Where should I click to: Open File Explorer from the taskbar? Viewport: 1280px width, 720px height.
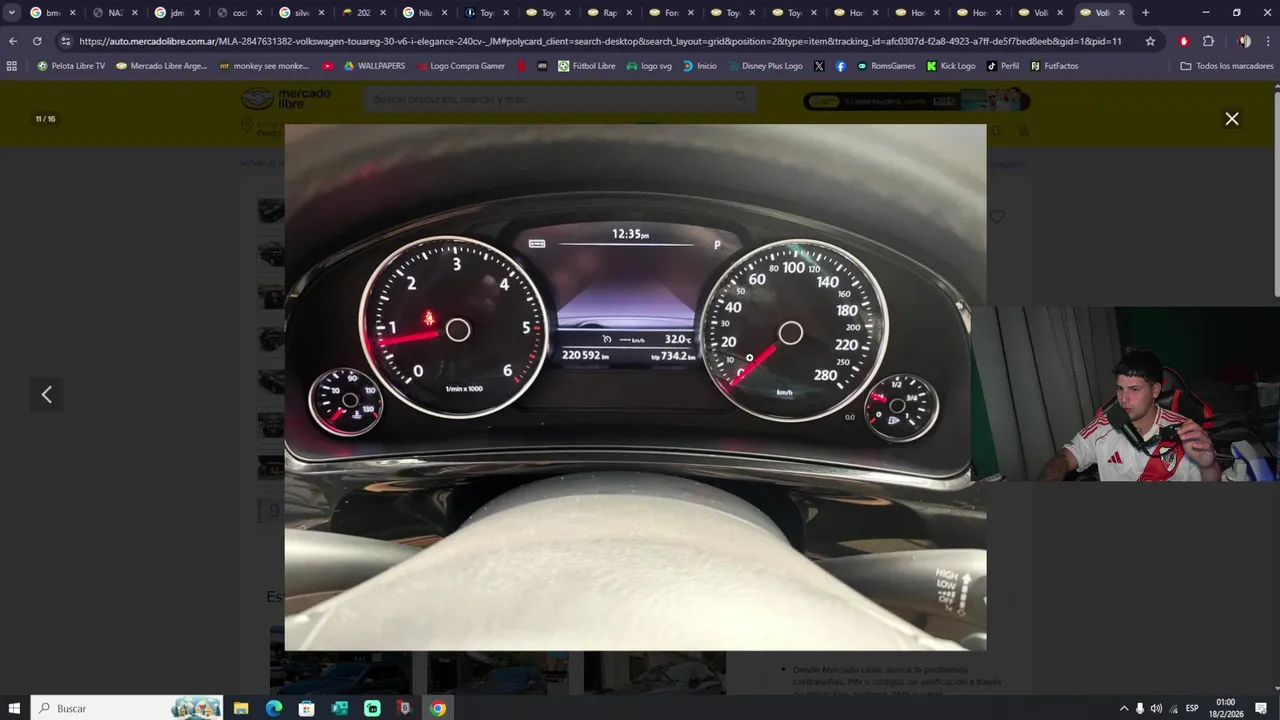pos(241,708)
